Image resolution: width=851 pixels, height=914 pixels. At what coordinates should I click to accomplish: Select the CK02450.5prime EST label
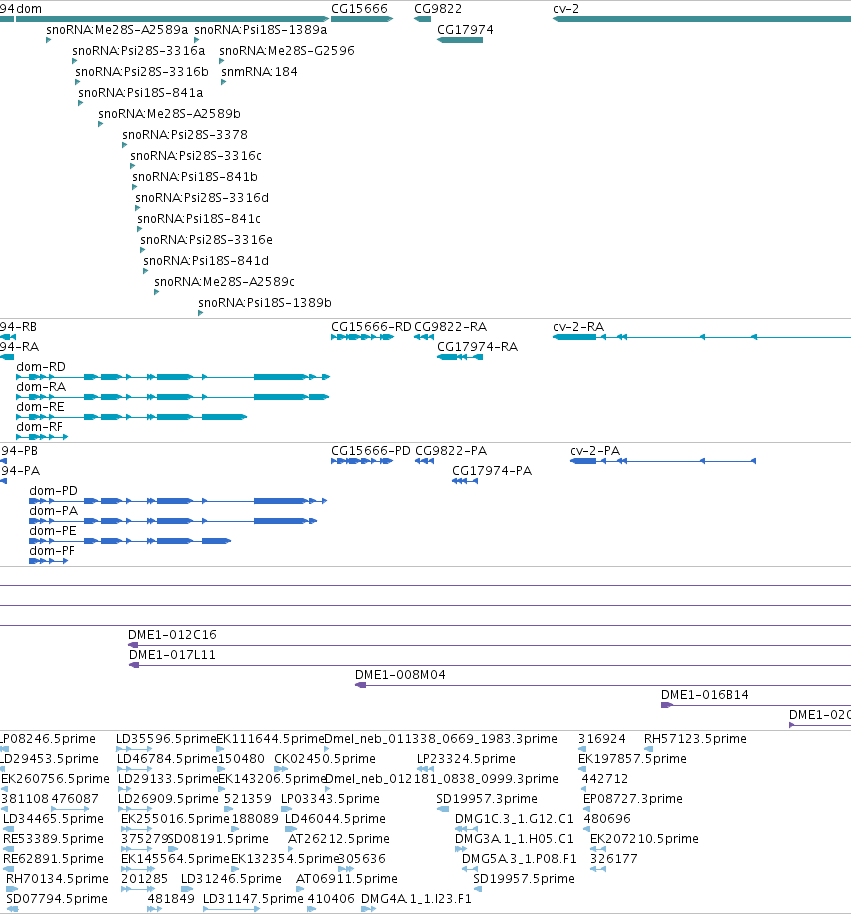click(x=325, y=759)
